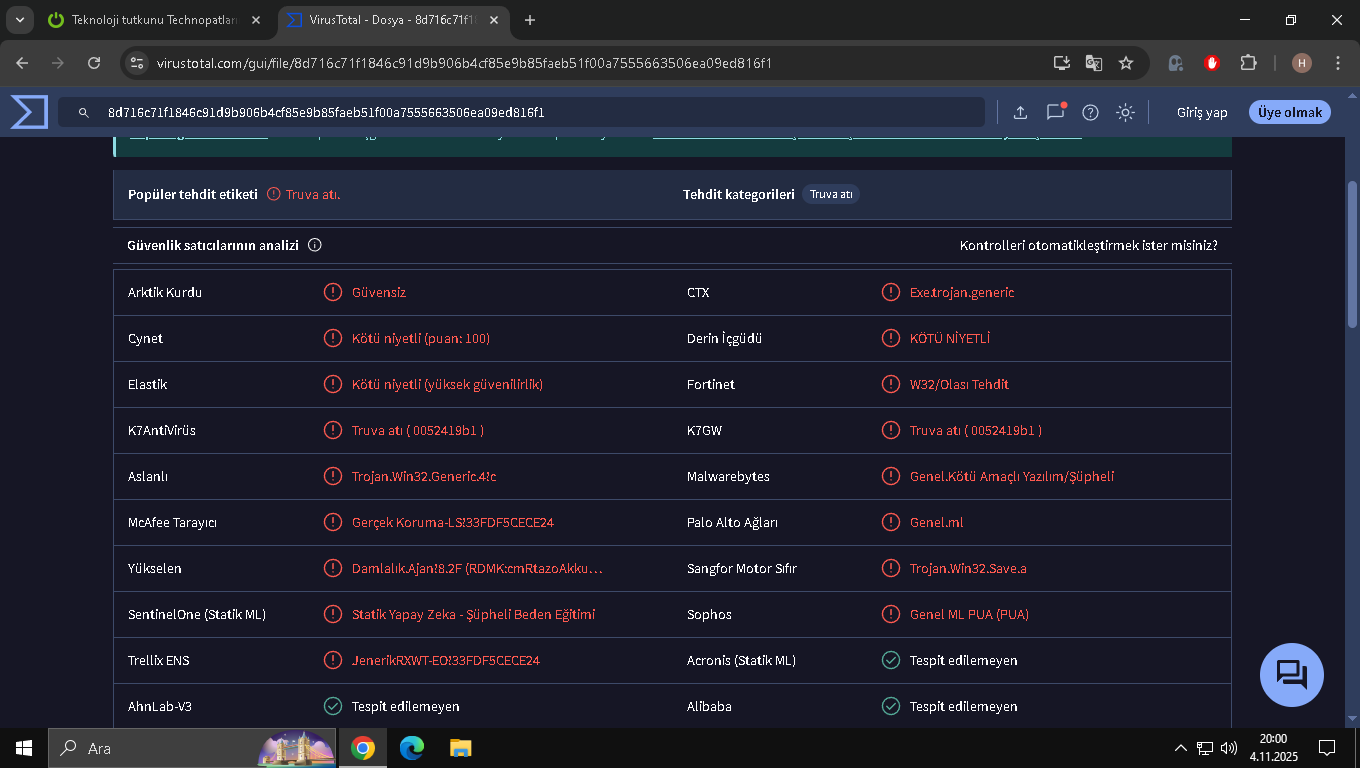This screenshot has height=768, width=1360.
Task: Click the Truva atı ( 0052419b1 ) result for K7GW
Action: pos(976,430)
